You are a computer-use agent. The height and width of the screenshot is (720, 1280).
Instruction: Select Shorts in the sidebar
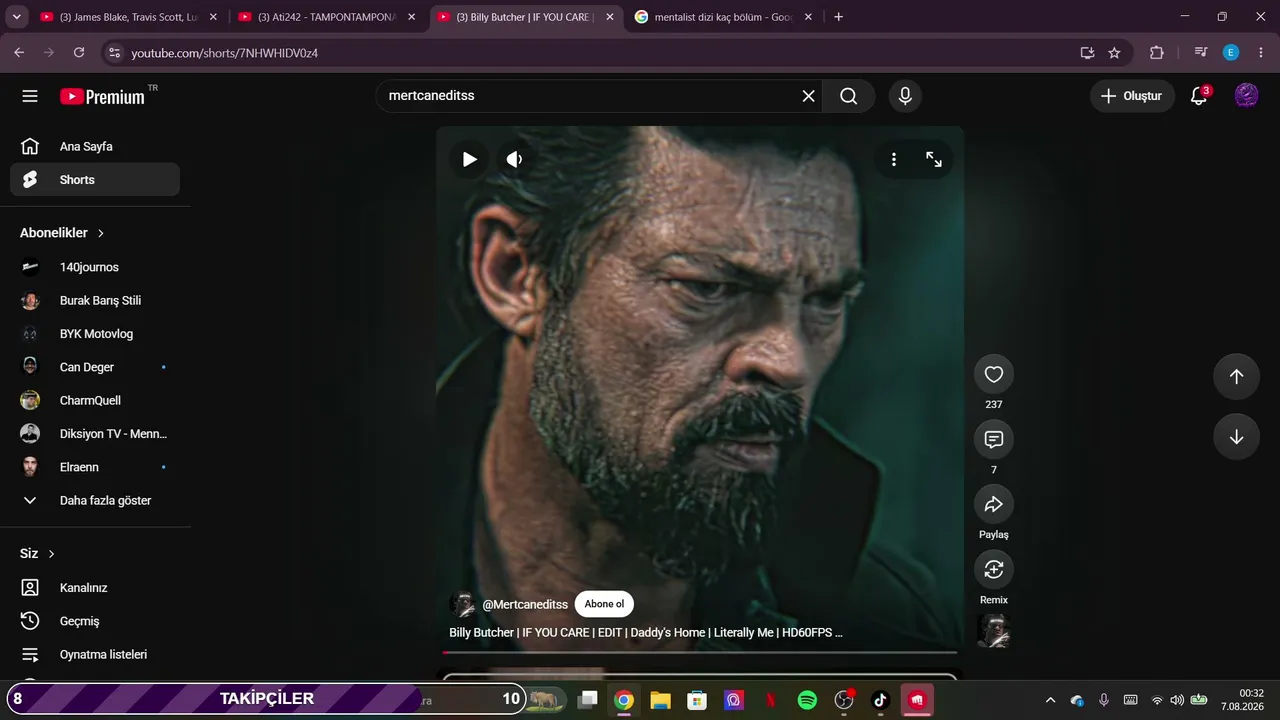[x=95, y=180]
